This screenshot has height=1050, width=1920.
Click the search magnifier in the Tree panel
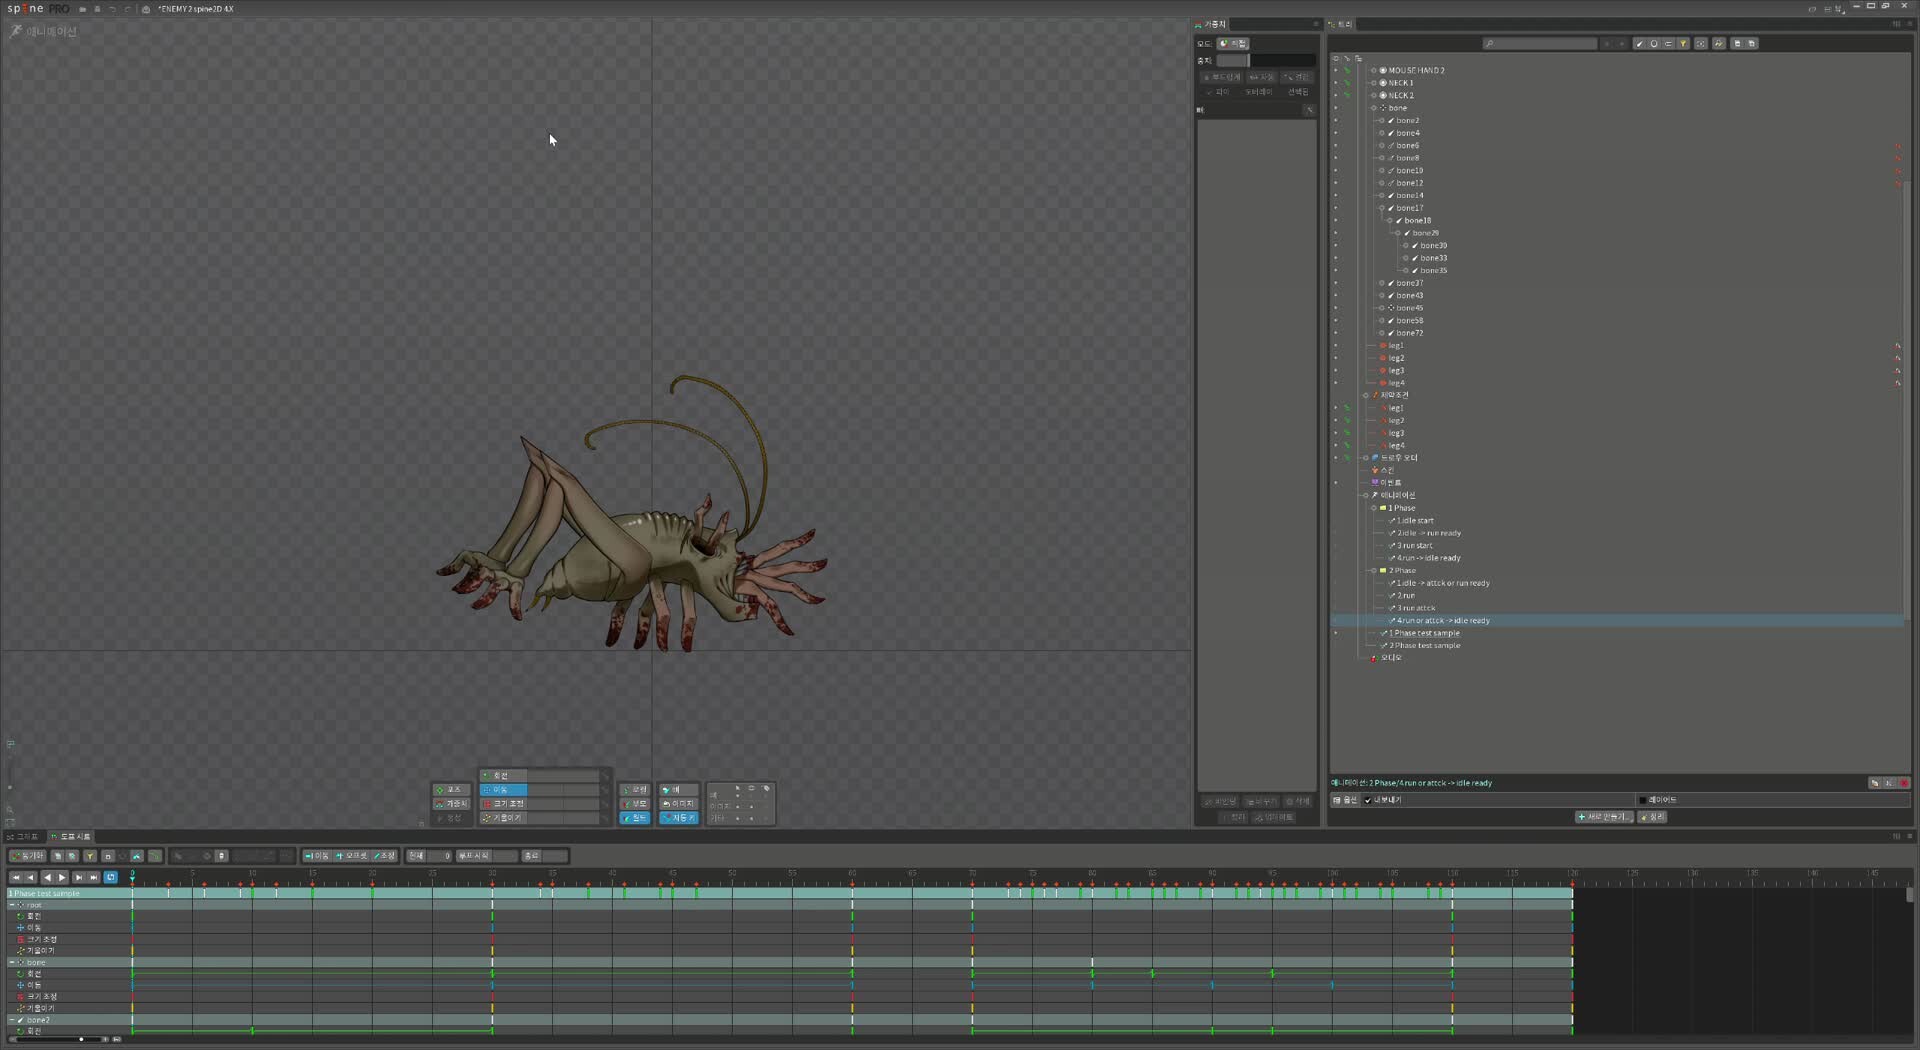tap(1492, 43)
